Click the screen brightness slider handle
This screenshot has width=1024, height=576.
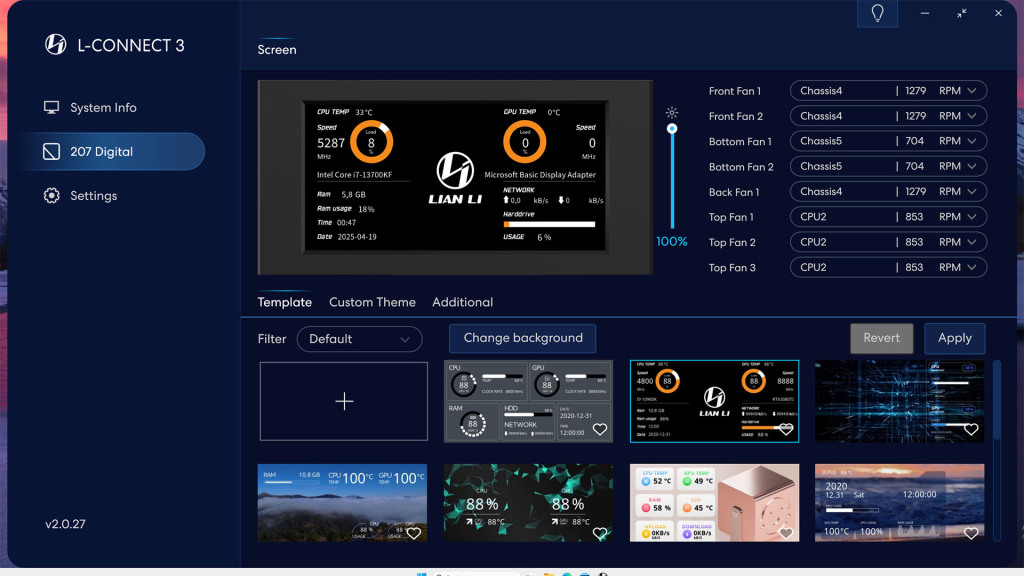[x=672, y=129]
